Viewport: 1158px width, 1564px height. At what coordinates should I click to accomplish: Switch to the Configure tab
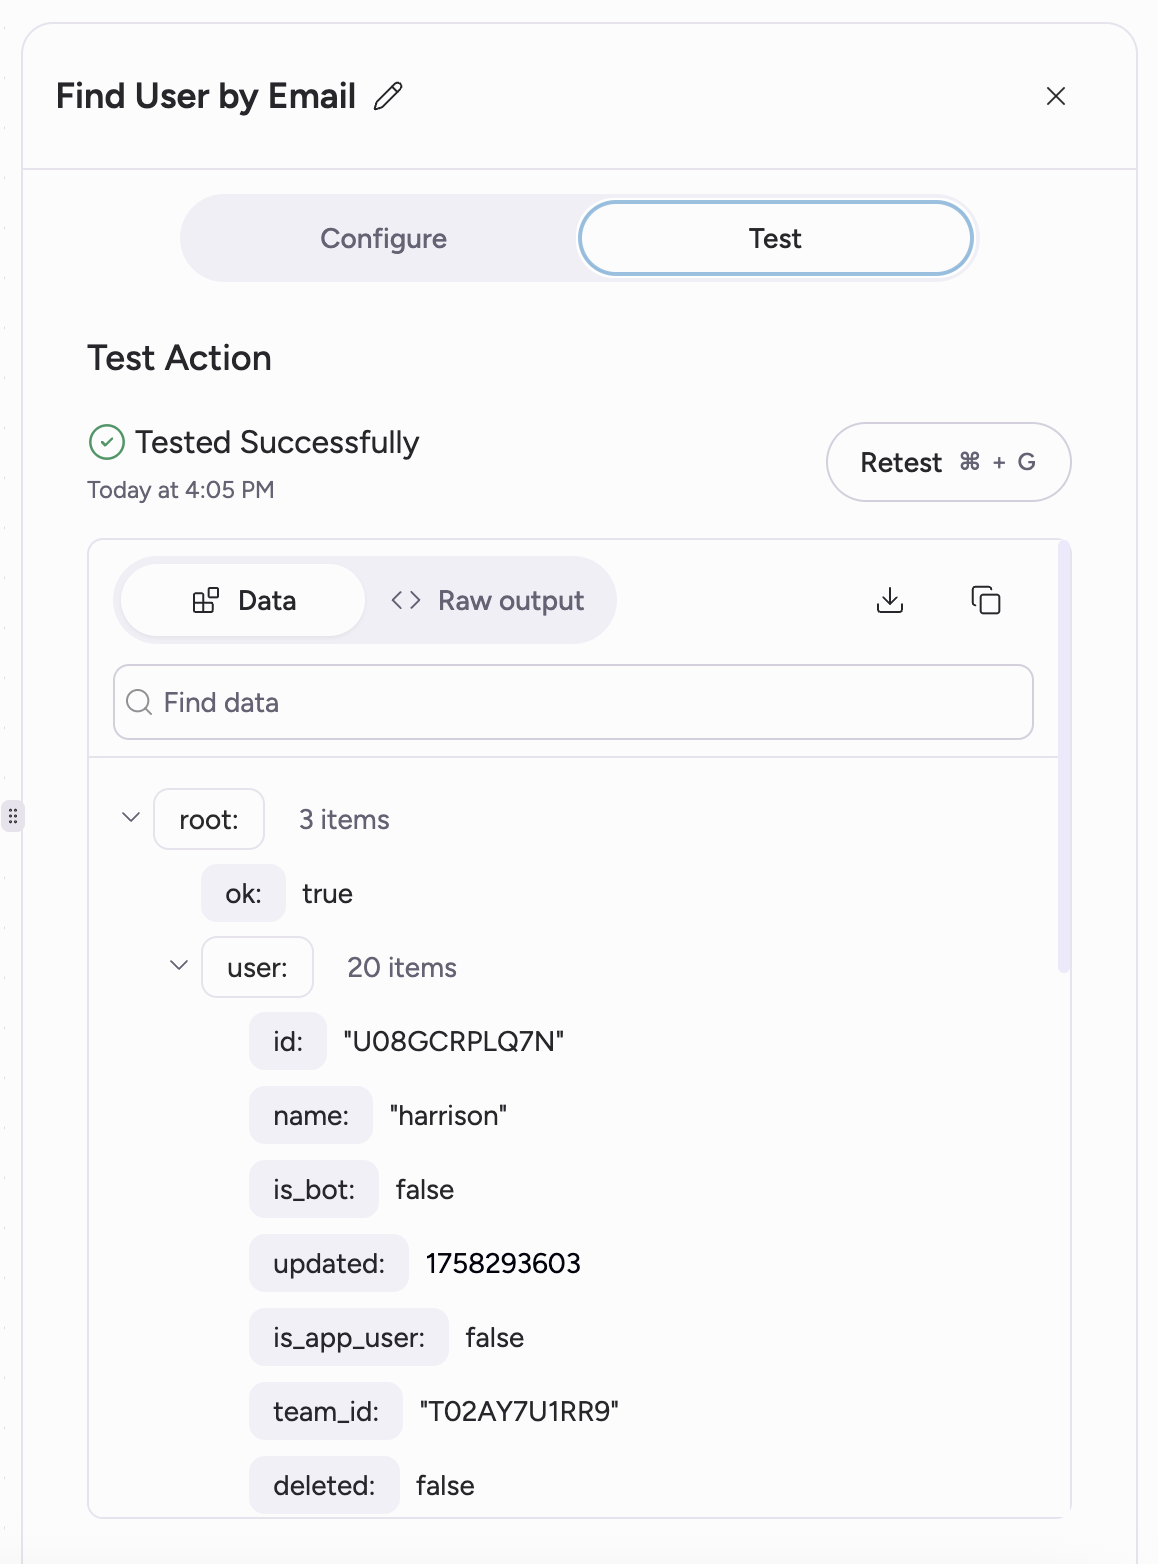pos(383,239)
